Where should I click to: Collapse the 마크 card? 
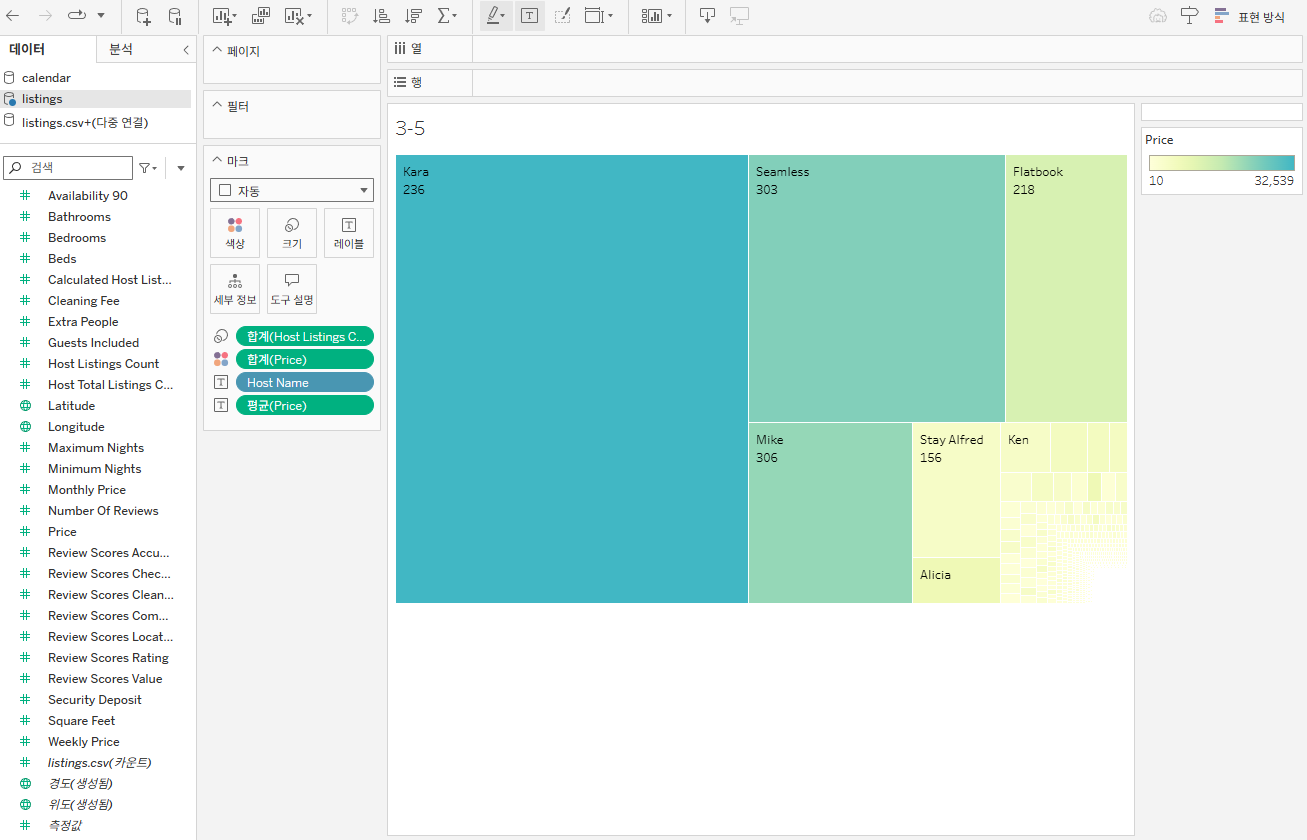point(217,161)
